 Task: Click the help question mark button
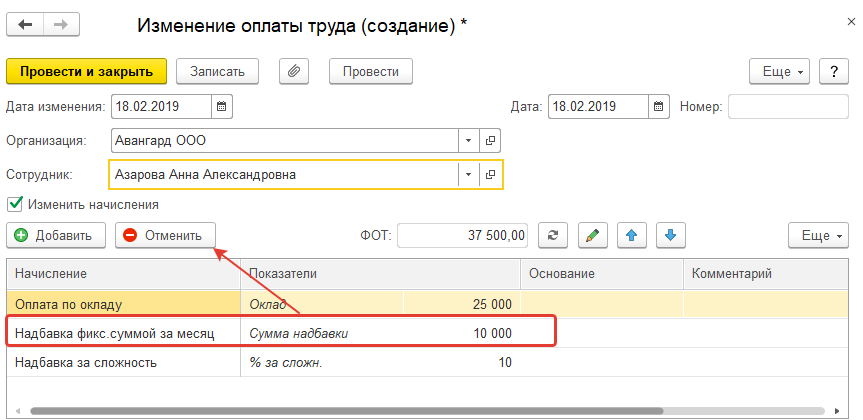pos(833,71)
